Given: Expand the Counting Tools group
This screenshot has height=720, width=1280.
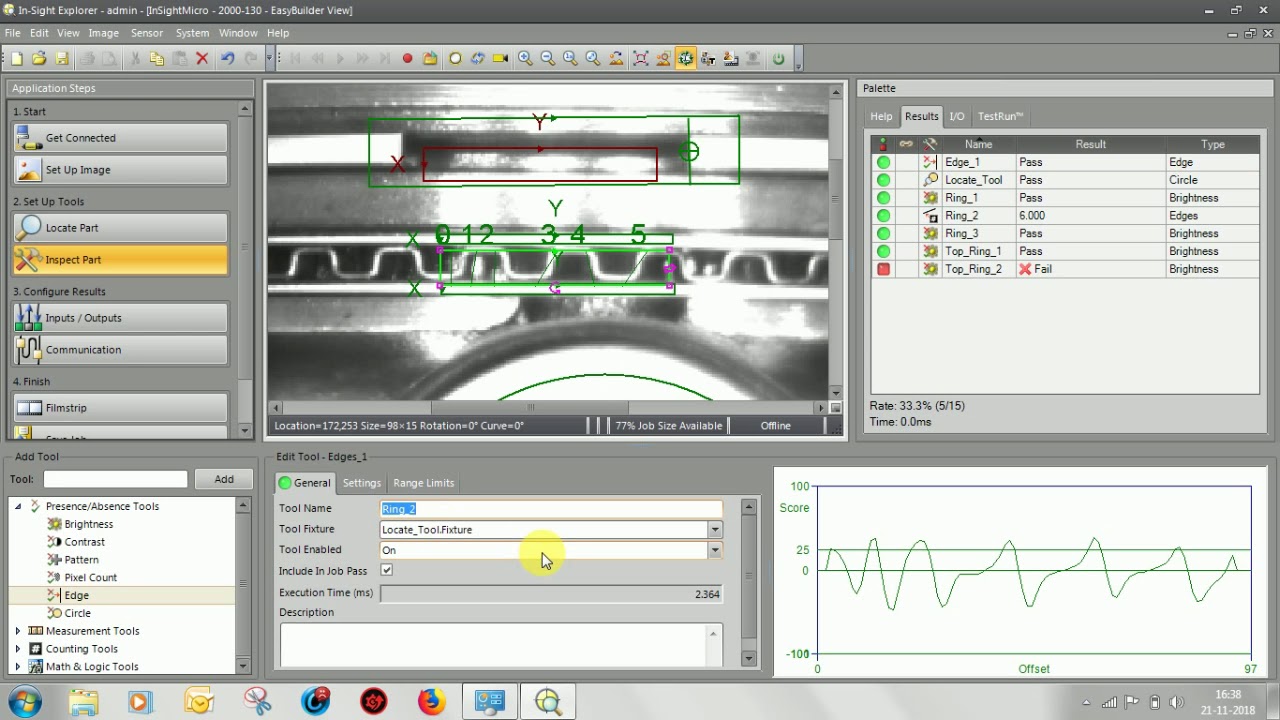Looking at the screenshot, I should coord(18,649).
